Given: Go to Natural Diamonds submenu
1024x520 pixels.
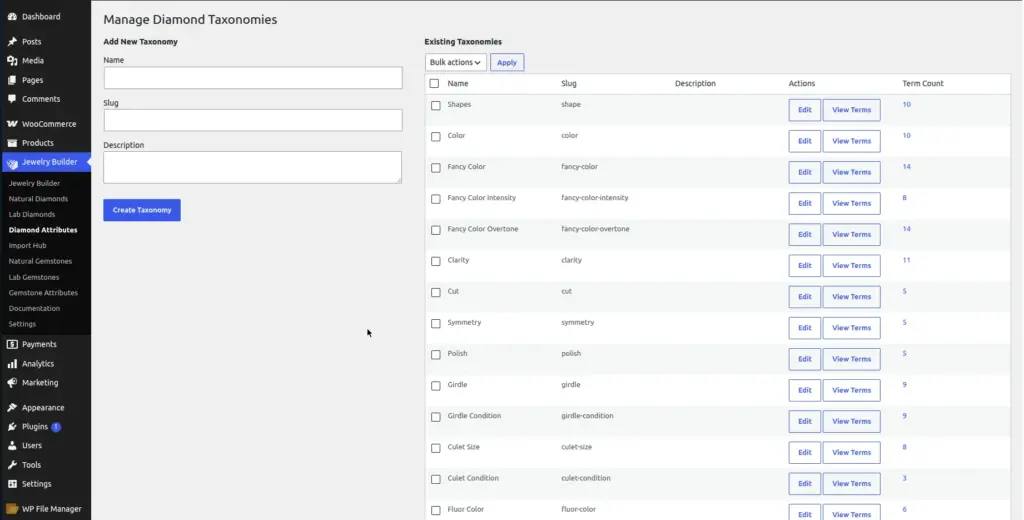Looking at the screenshot, I should coord(38,199).
